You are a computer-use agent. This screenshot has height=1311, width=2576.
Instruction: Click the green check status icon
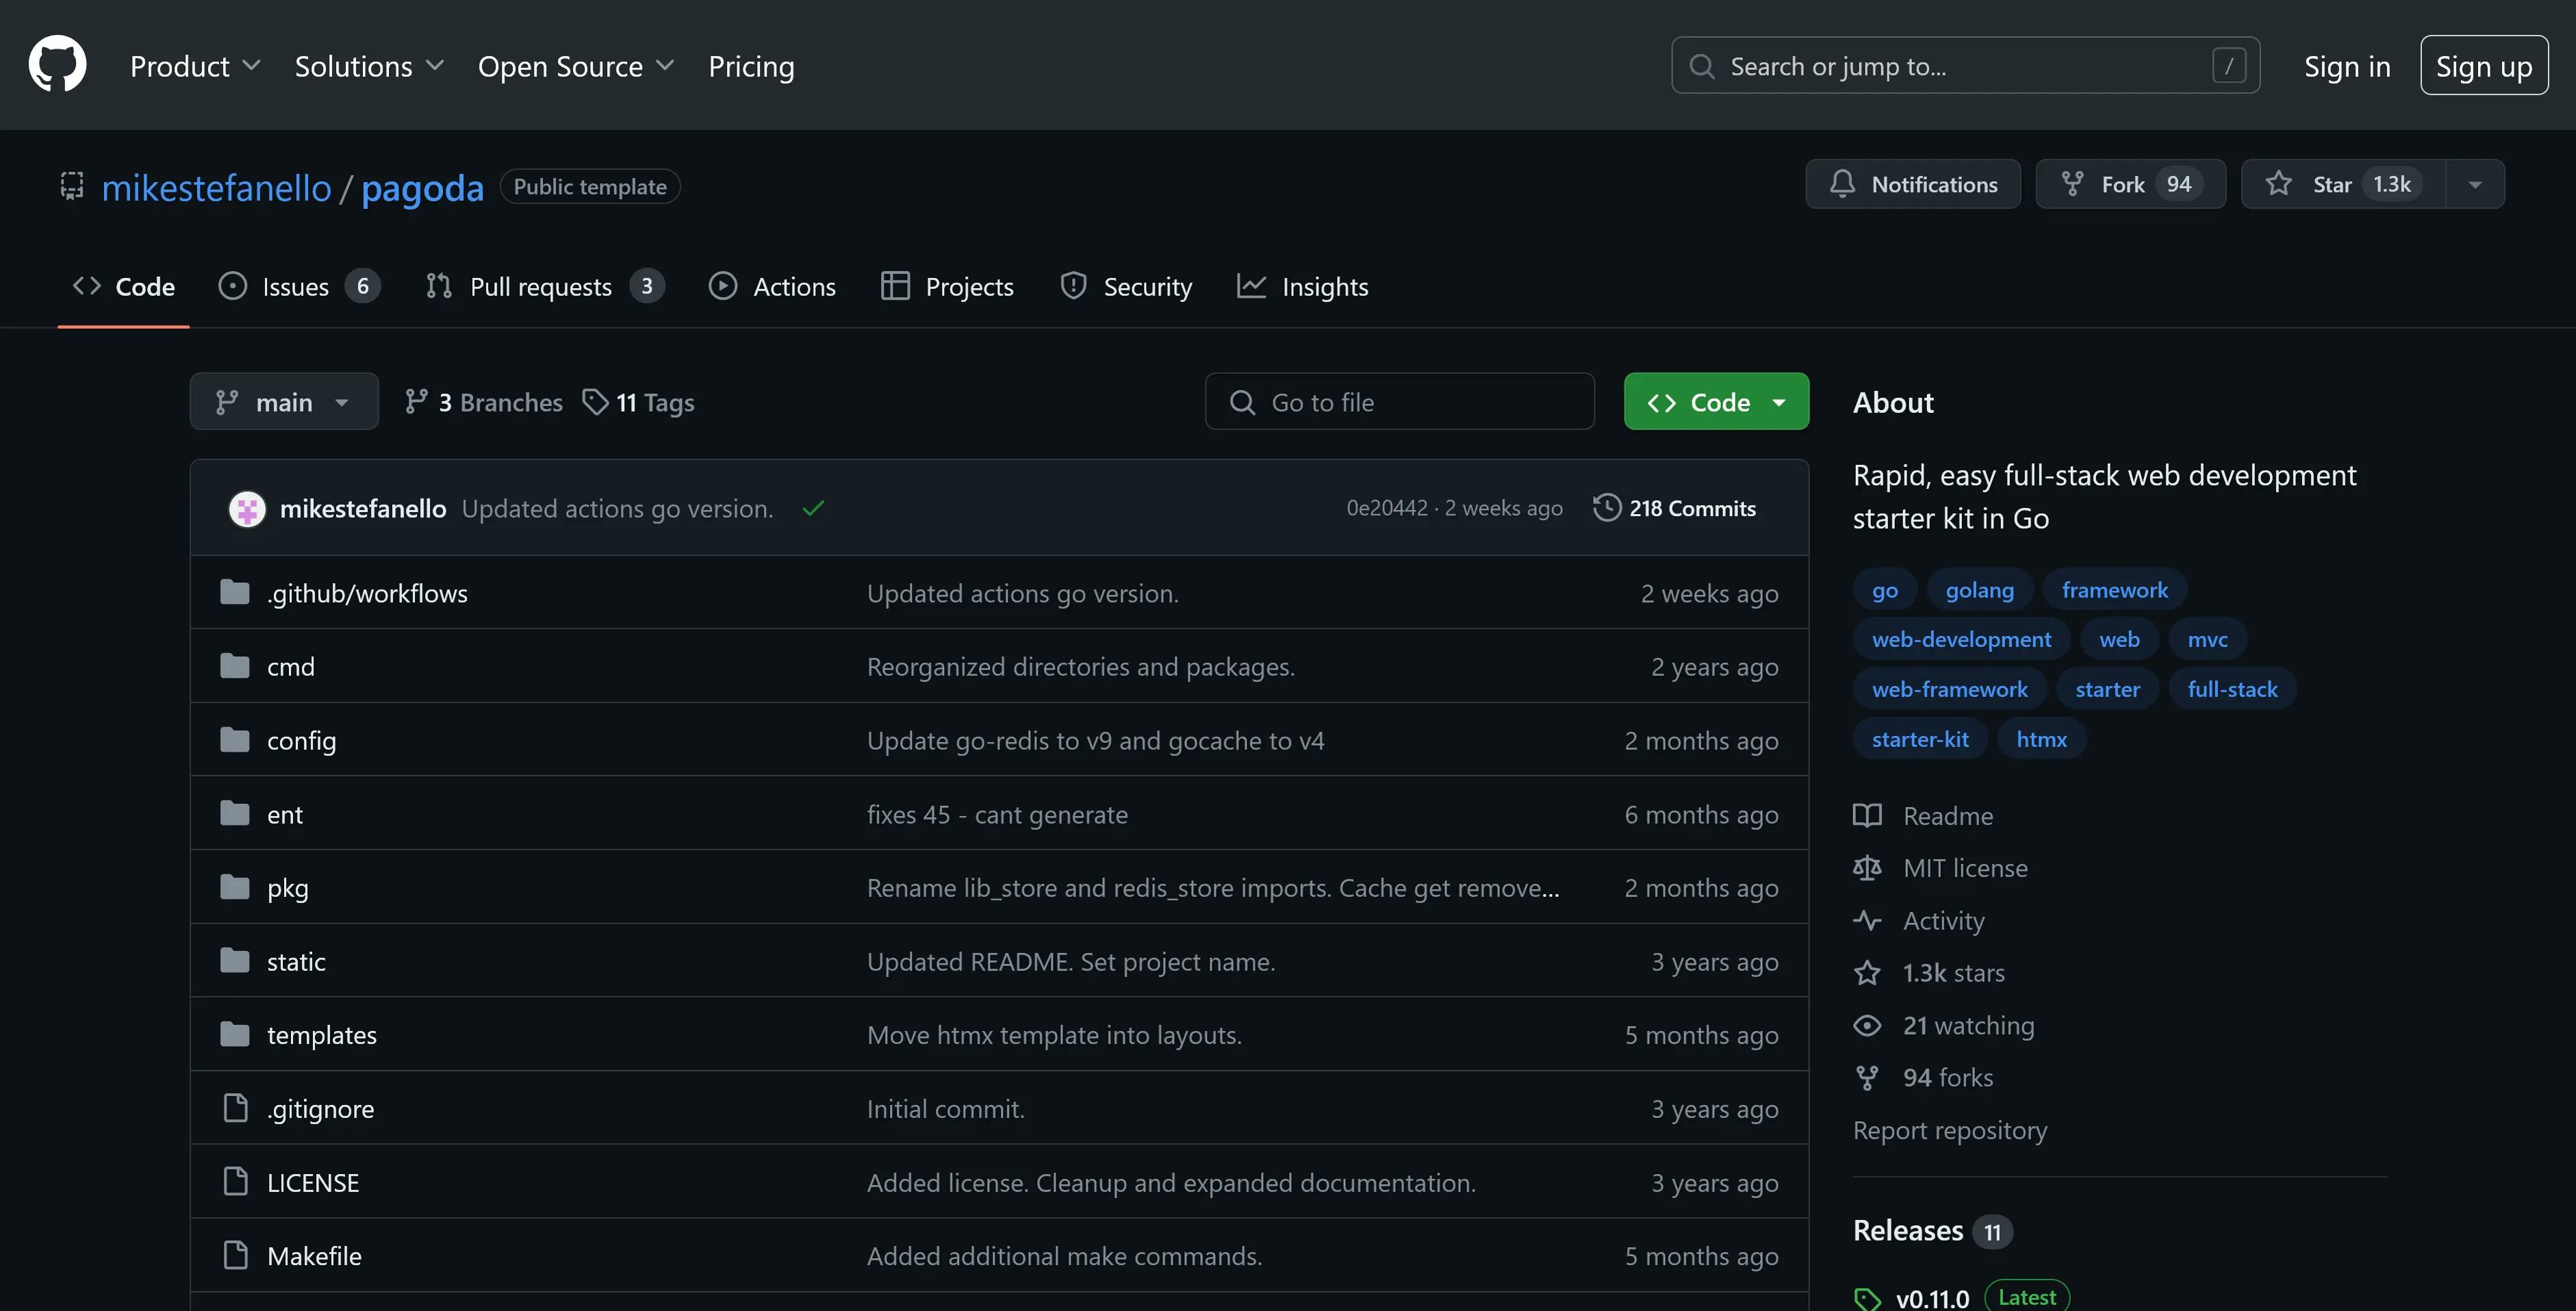click(x=813, y=508)
